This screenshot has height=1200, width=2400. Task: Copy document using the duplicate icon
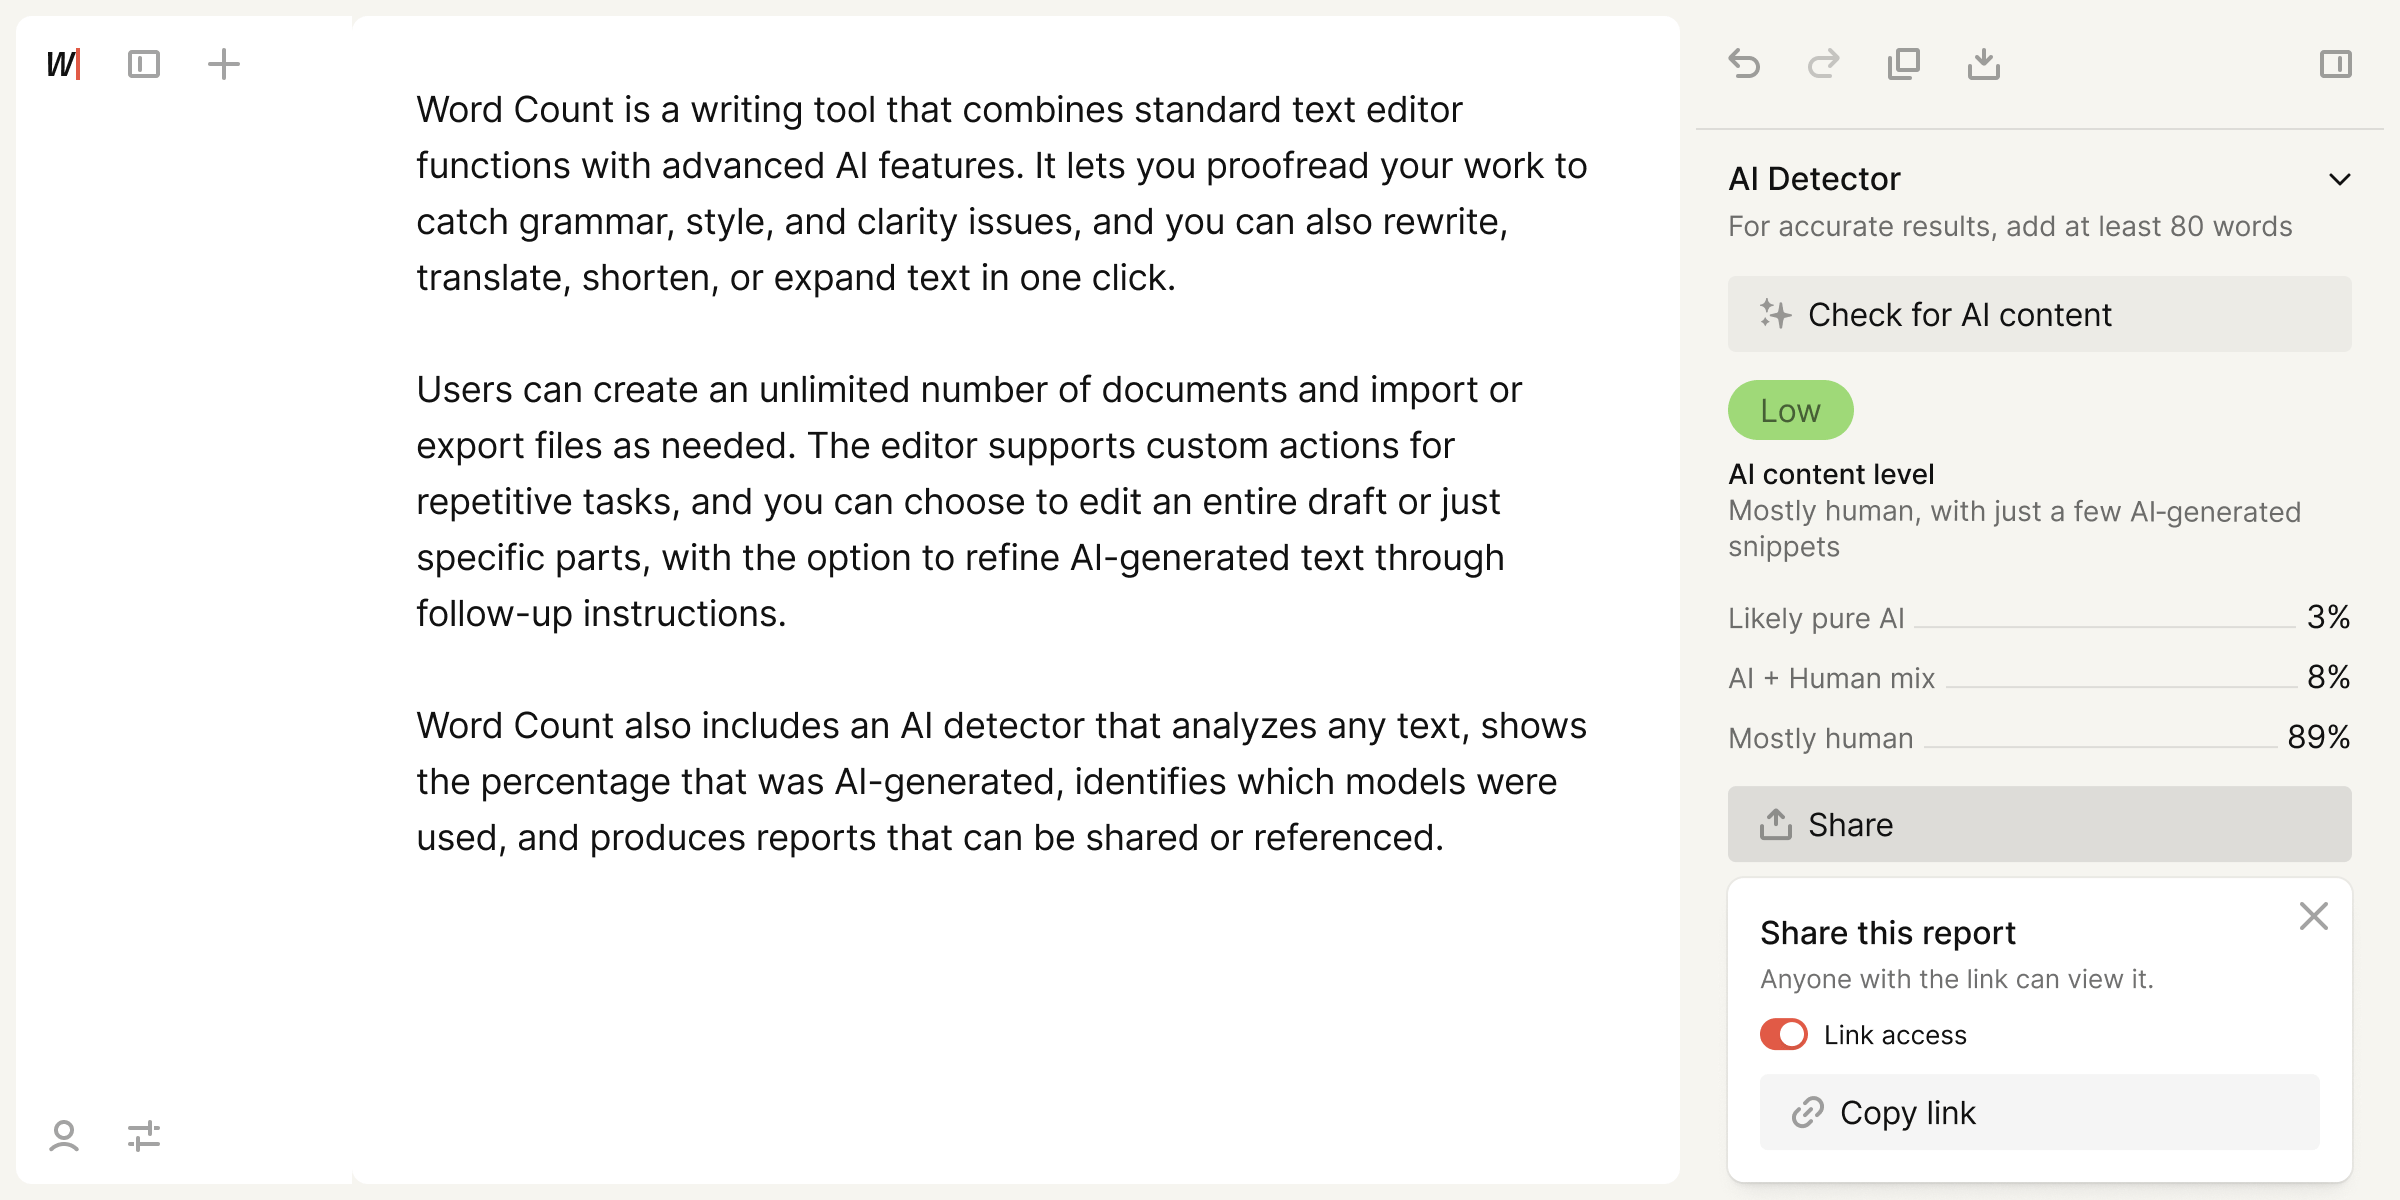(x=1904, y=65)
